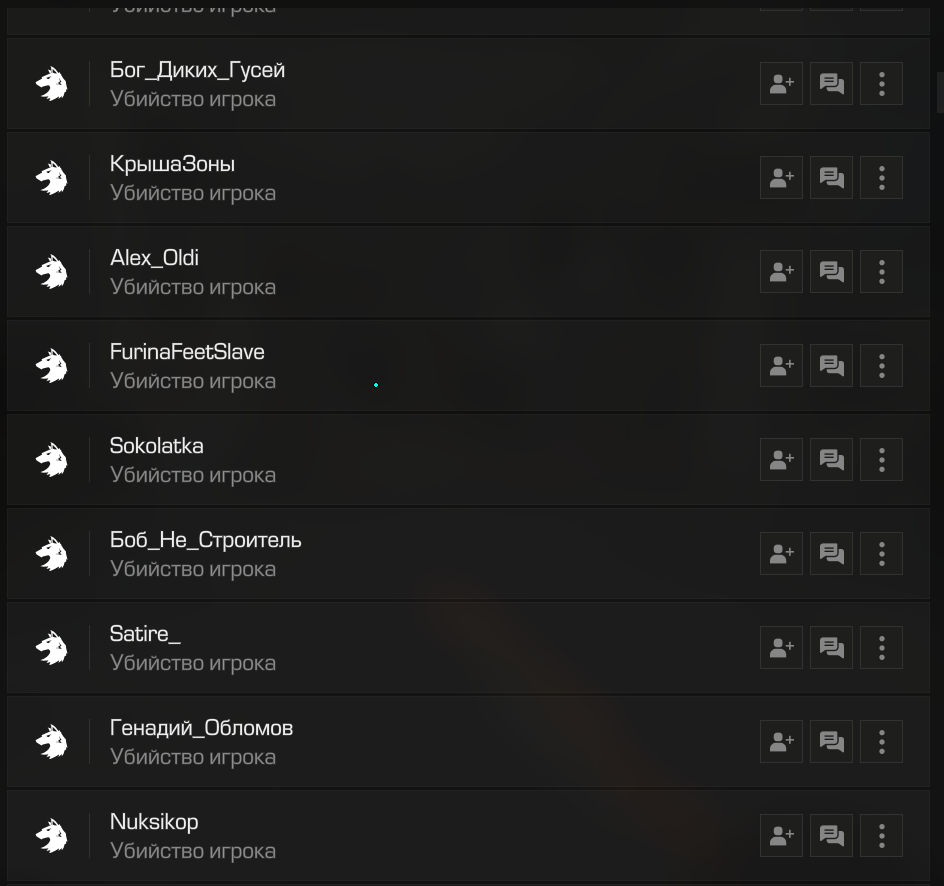This screenshot has width=944, height=886.
Task: Open more options for Alex_Oldi
Action: [x=881, y=271]
